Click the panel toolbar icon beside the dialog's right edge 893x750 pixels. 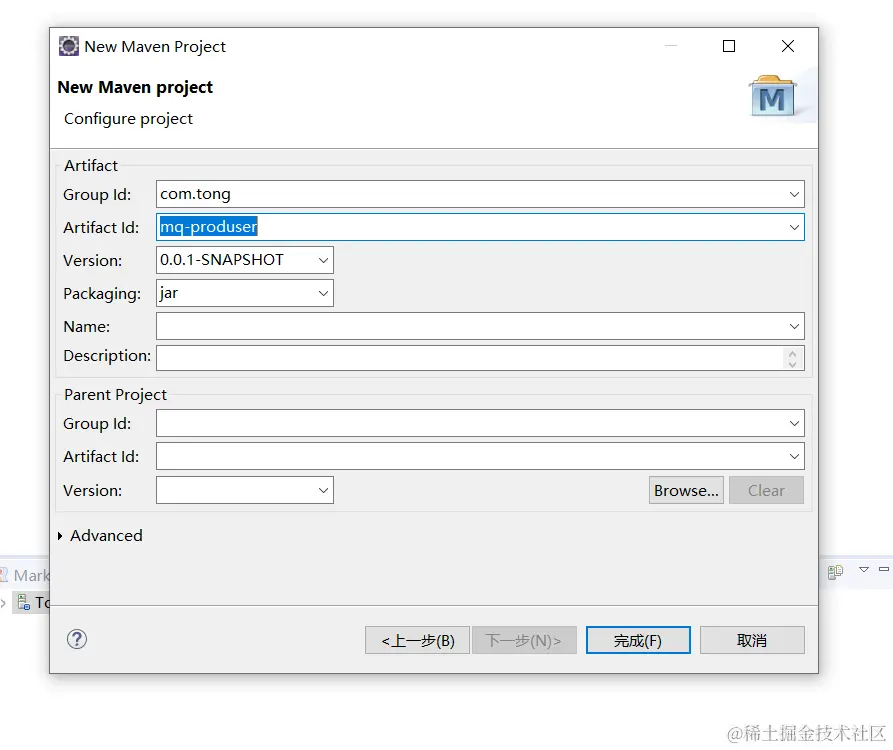point(835,572)
